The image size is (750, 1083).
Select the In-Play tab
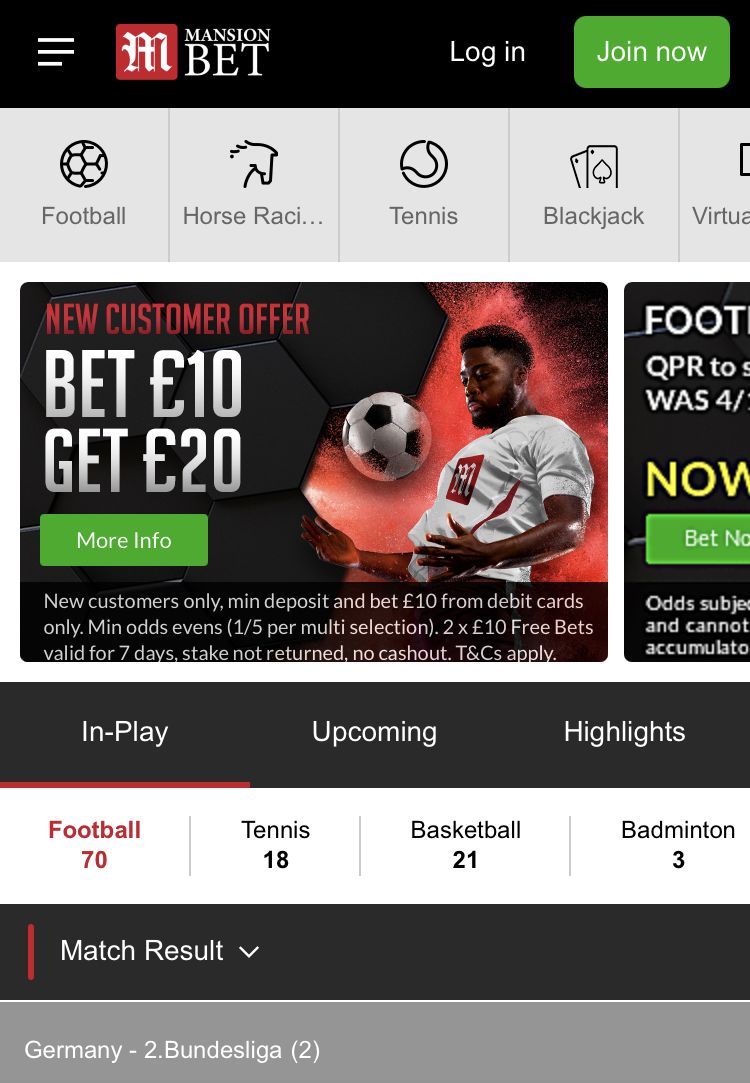[x=124, y=732]
